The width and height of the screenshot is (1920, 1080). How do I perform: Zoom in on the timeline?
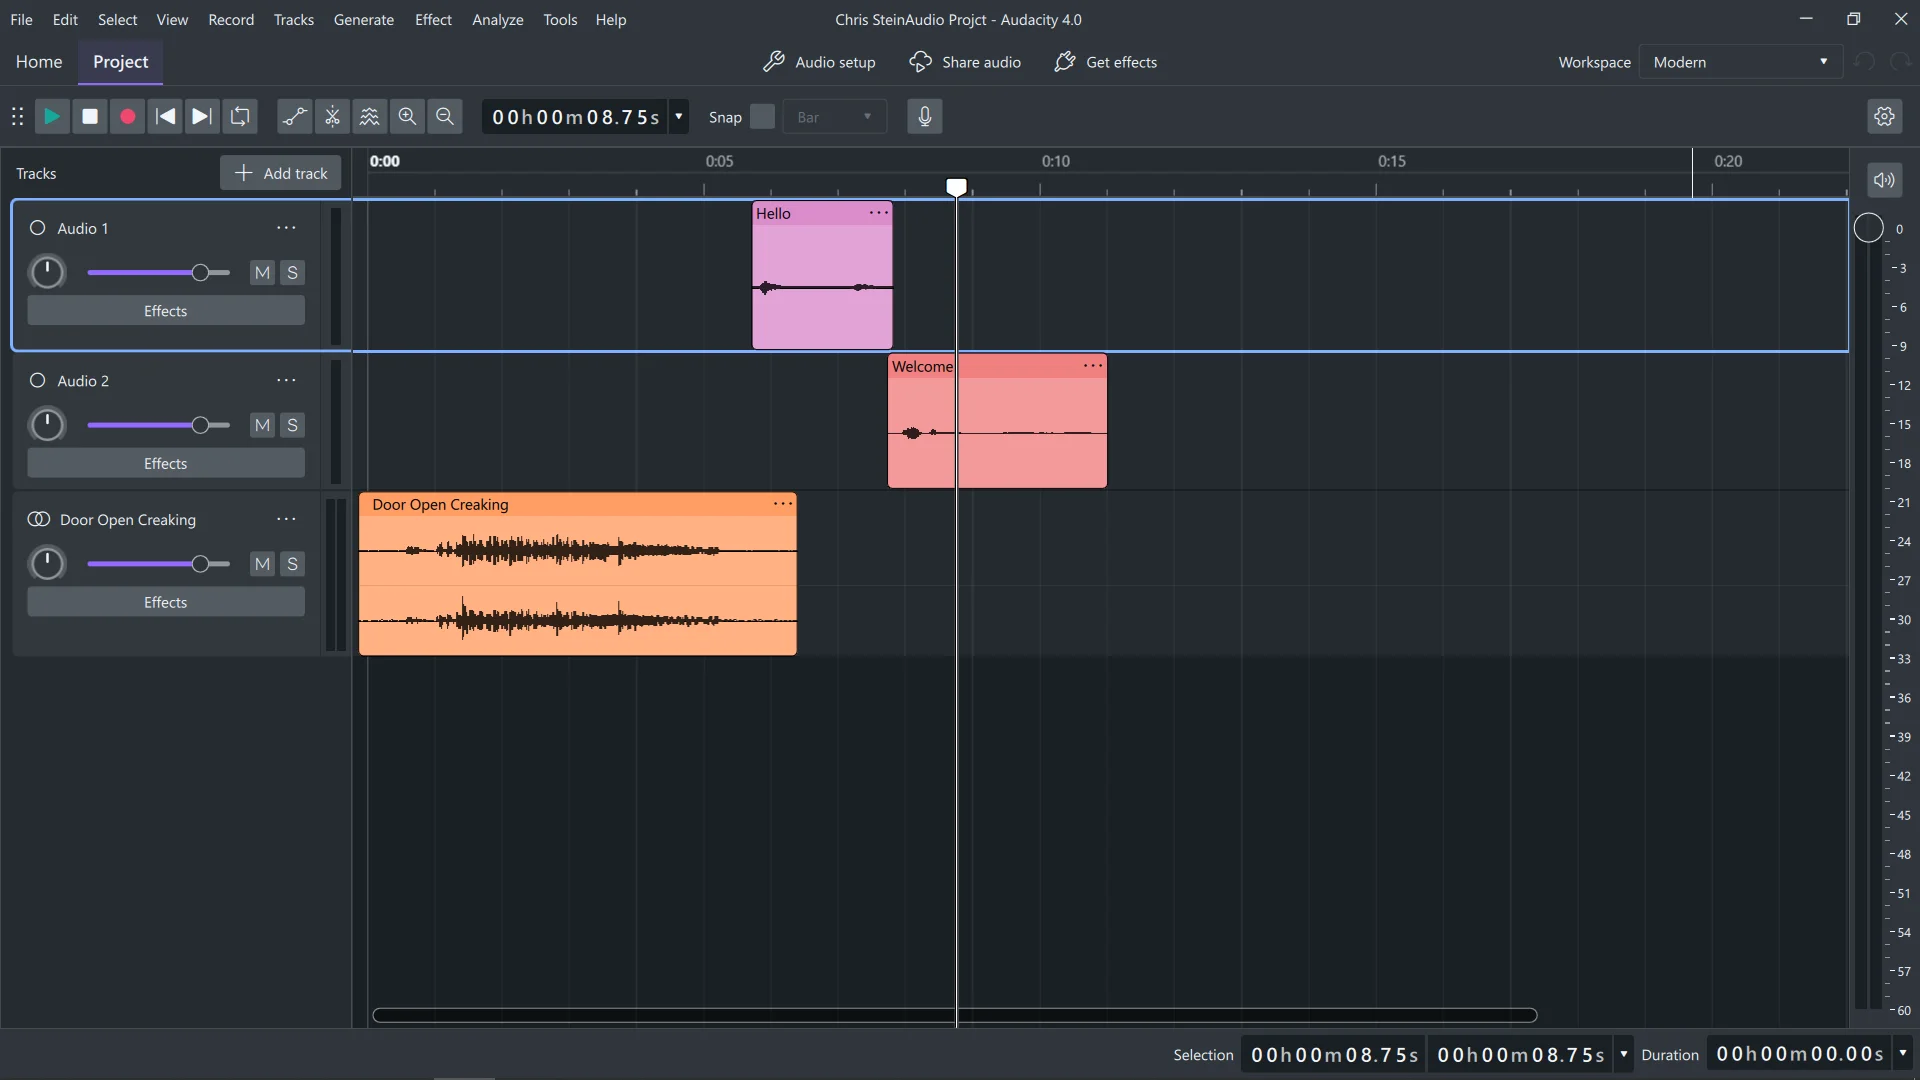(x=407, y=117)
